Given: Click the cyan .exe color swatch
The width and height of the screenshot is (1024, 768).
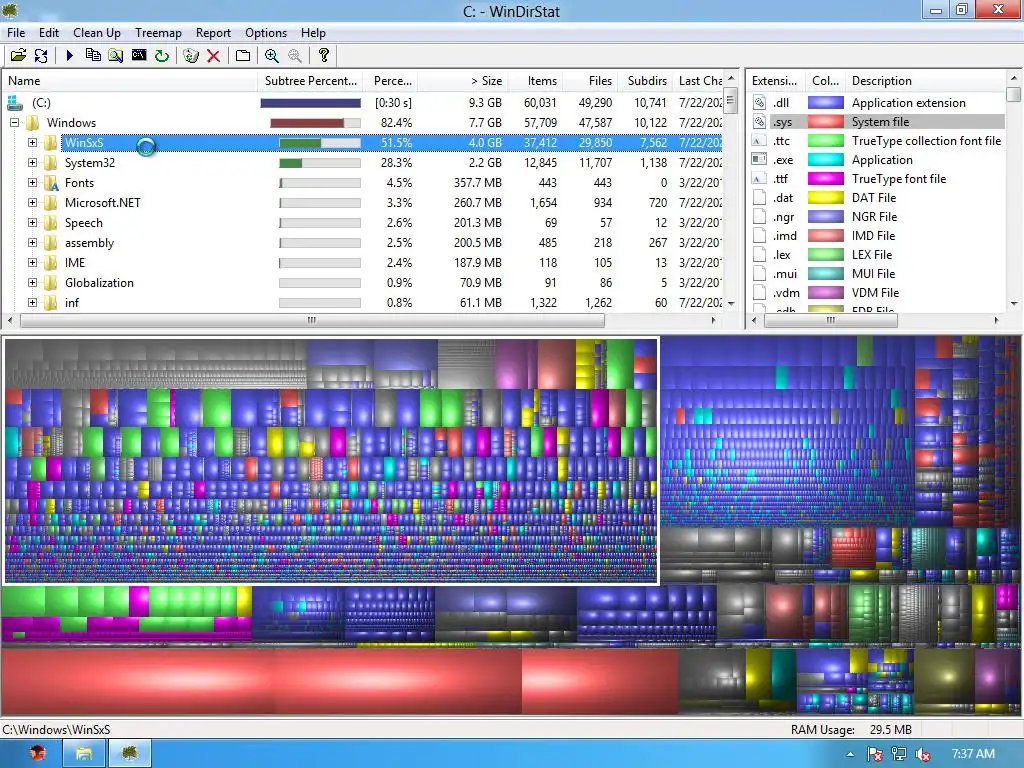Looking at the screenshot, I should (825, 159).
